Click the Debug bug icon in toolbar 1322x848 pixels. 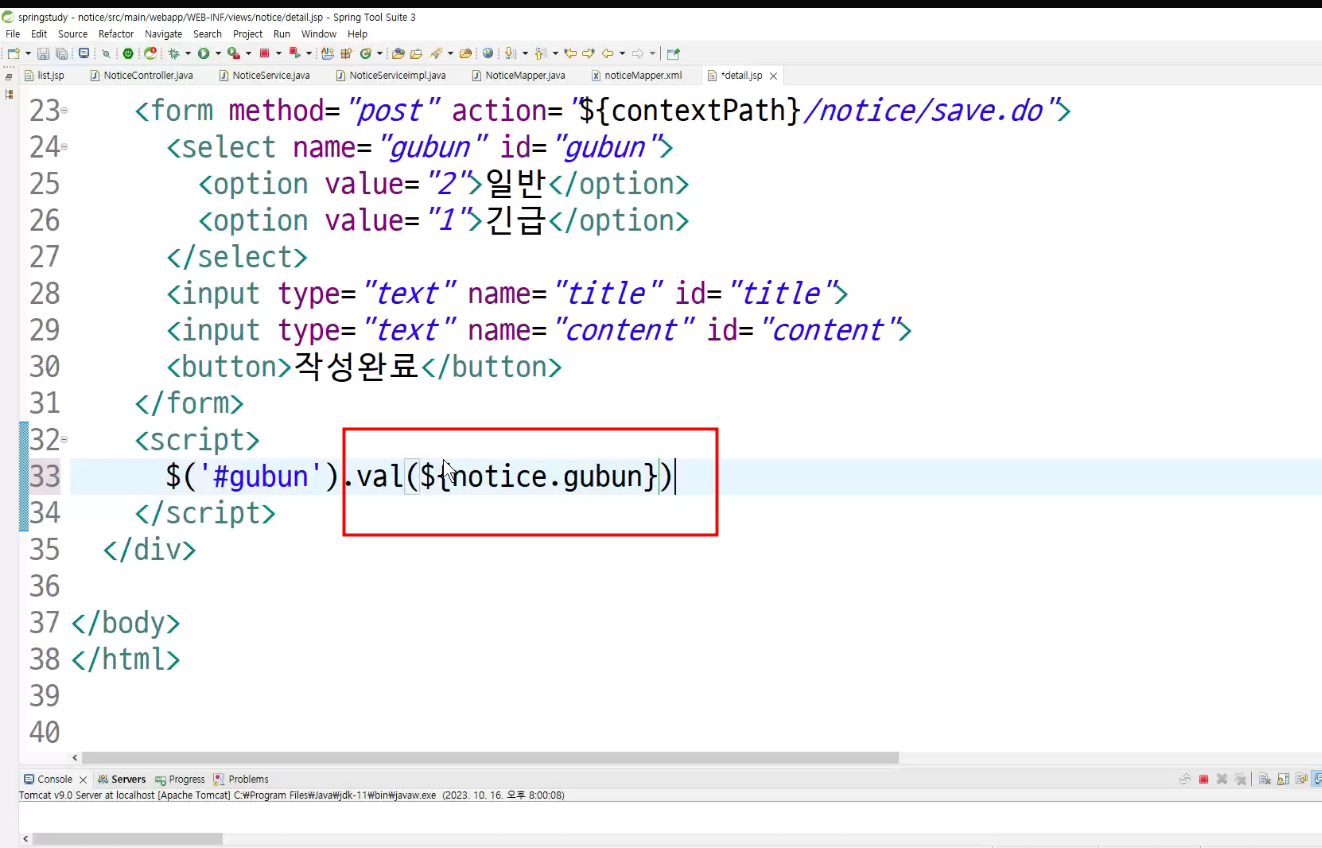pyautogui.click(x=174, y=54)
